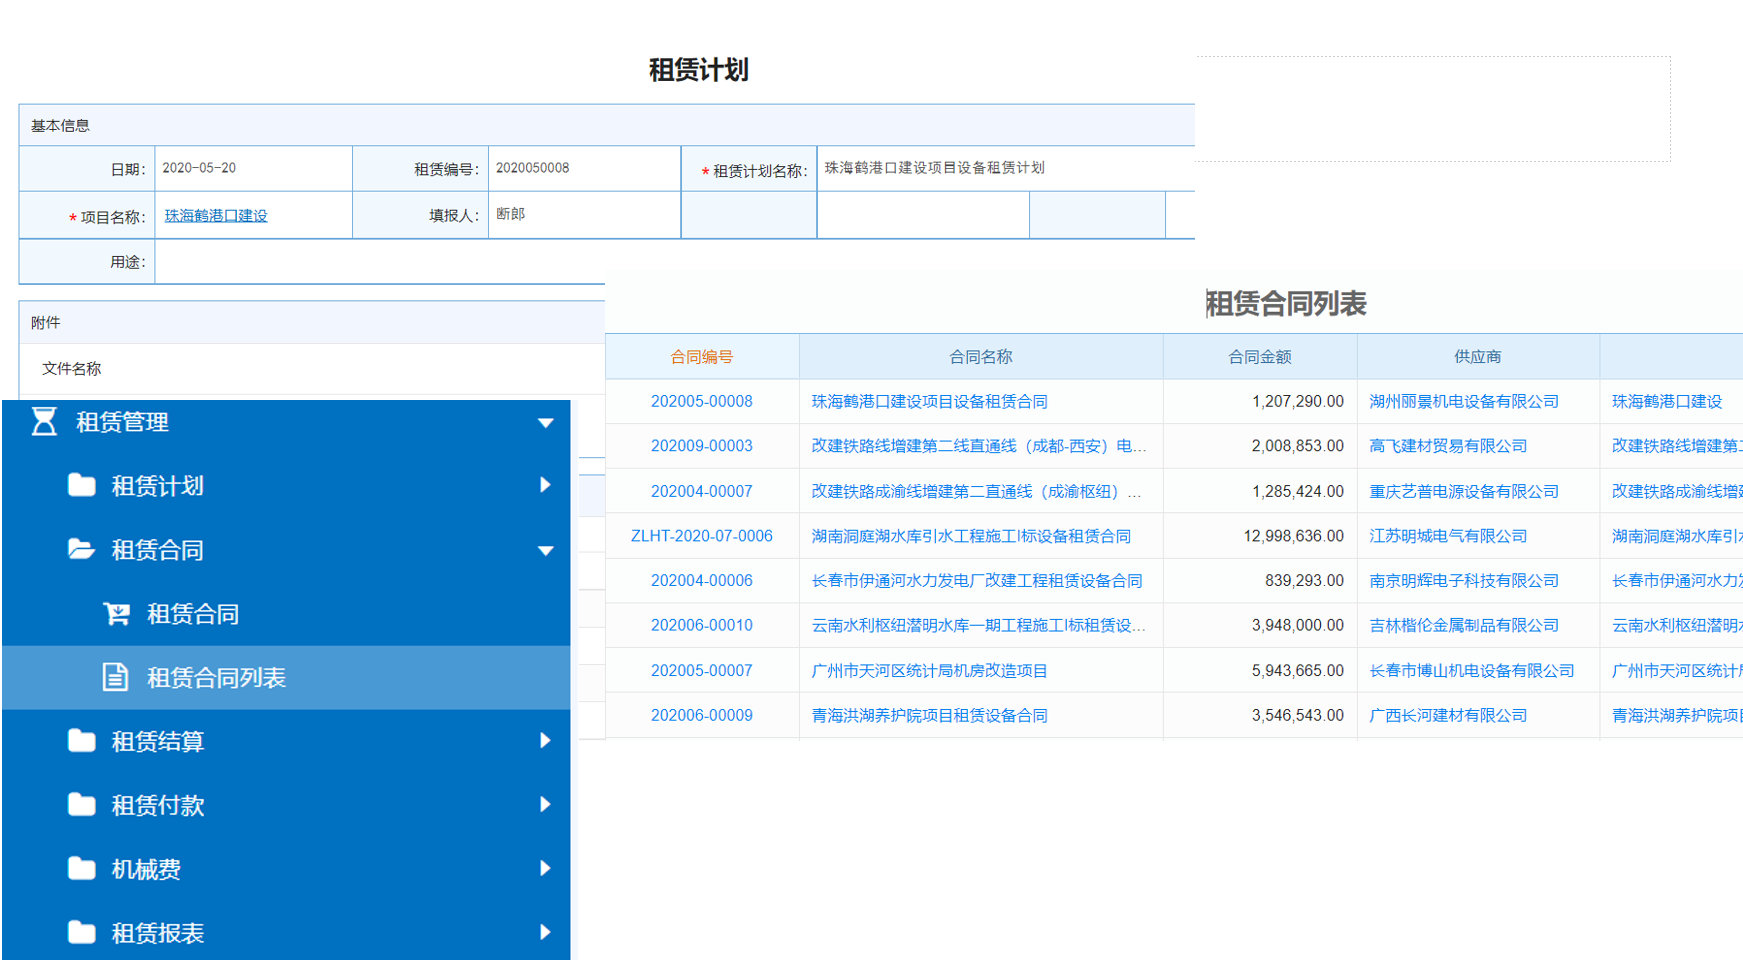Open contract number 202005-00008
Screen dimensions: 1743x960
701,401
